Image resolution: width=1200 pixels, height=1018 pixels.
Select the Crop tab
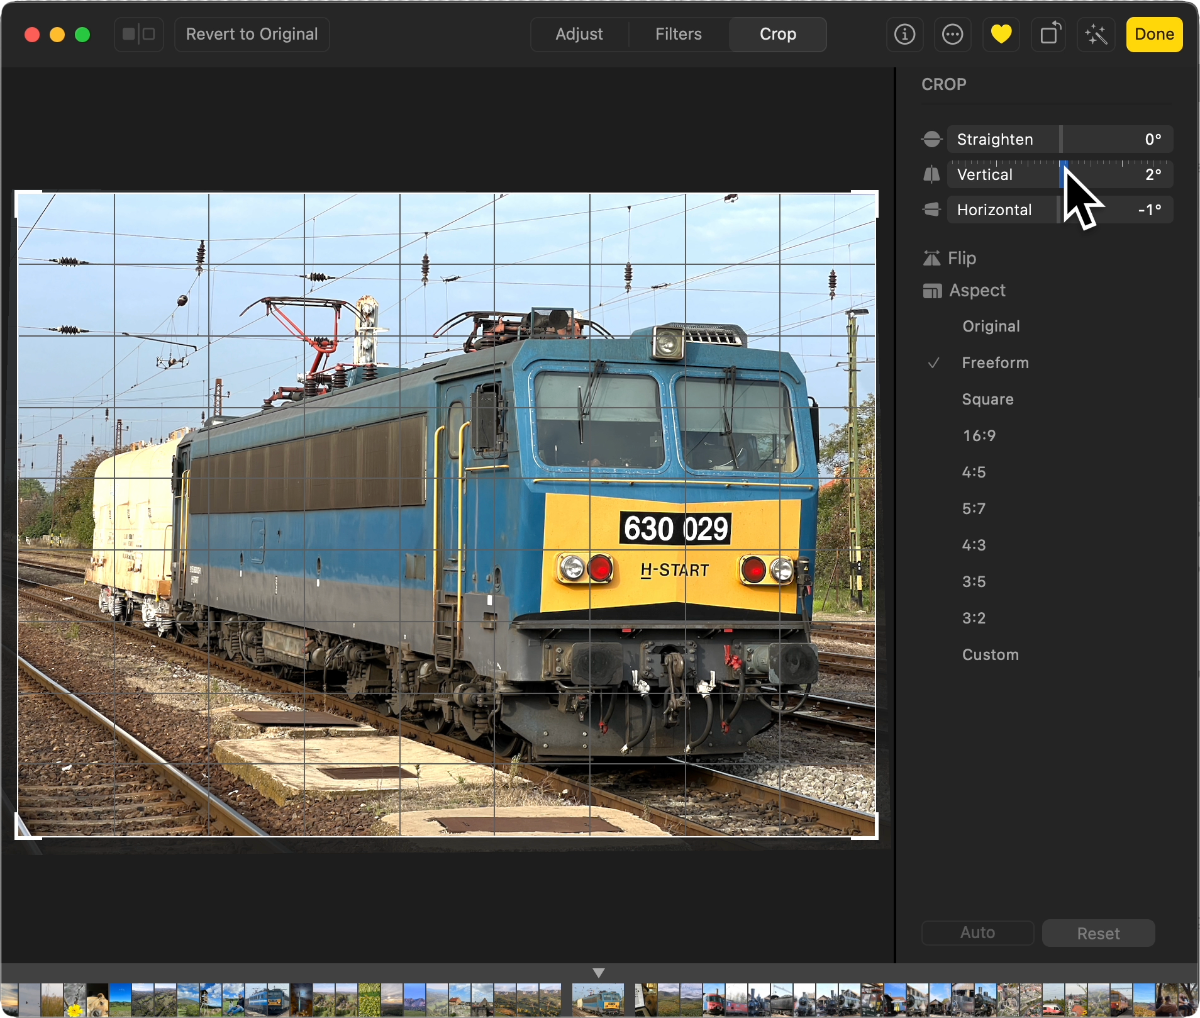click(x=778, y=34)
